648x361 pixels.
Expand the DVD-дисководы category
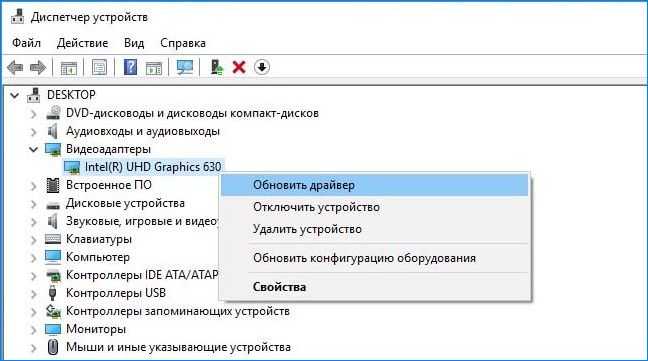click(x=34, y=113)
